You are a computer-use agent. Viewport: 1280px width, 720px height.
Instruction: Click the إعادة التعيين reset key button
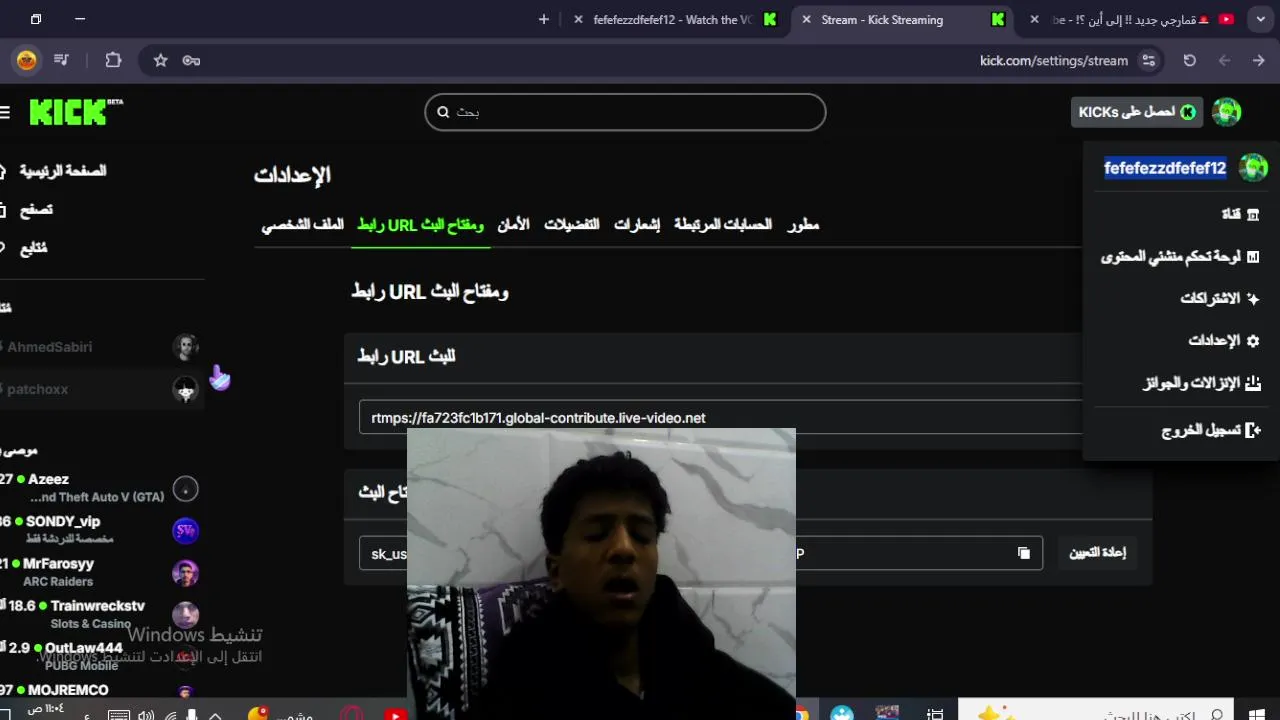1098,553
